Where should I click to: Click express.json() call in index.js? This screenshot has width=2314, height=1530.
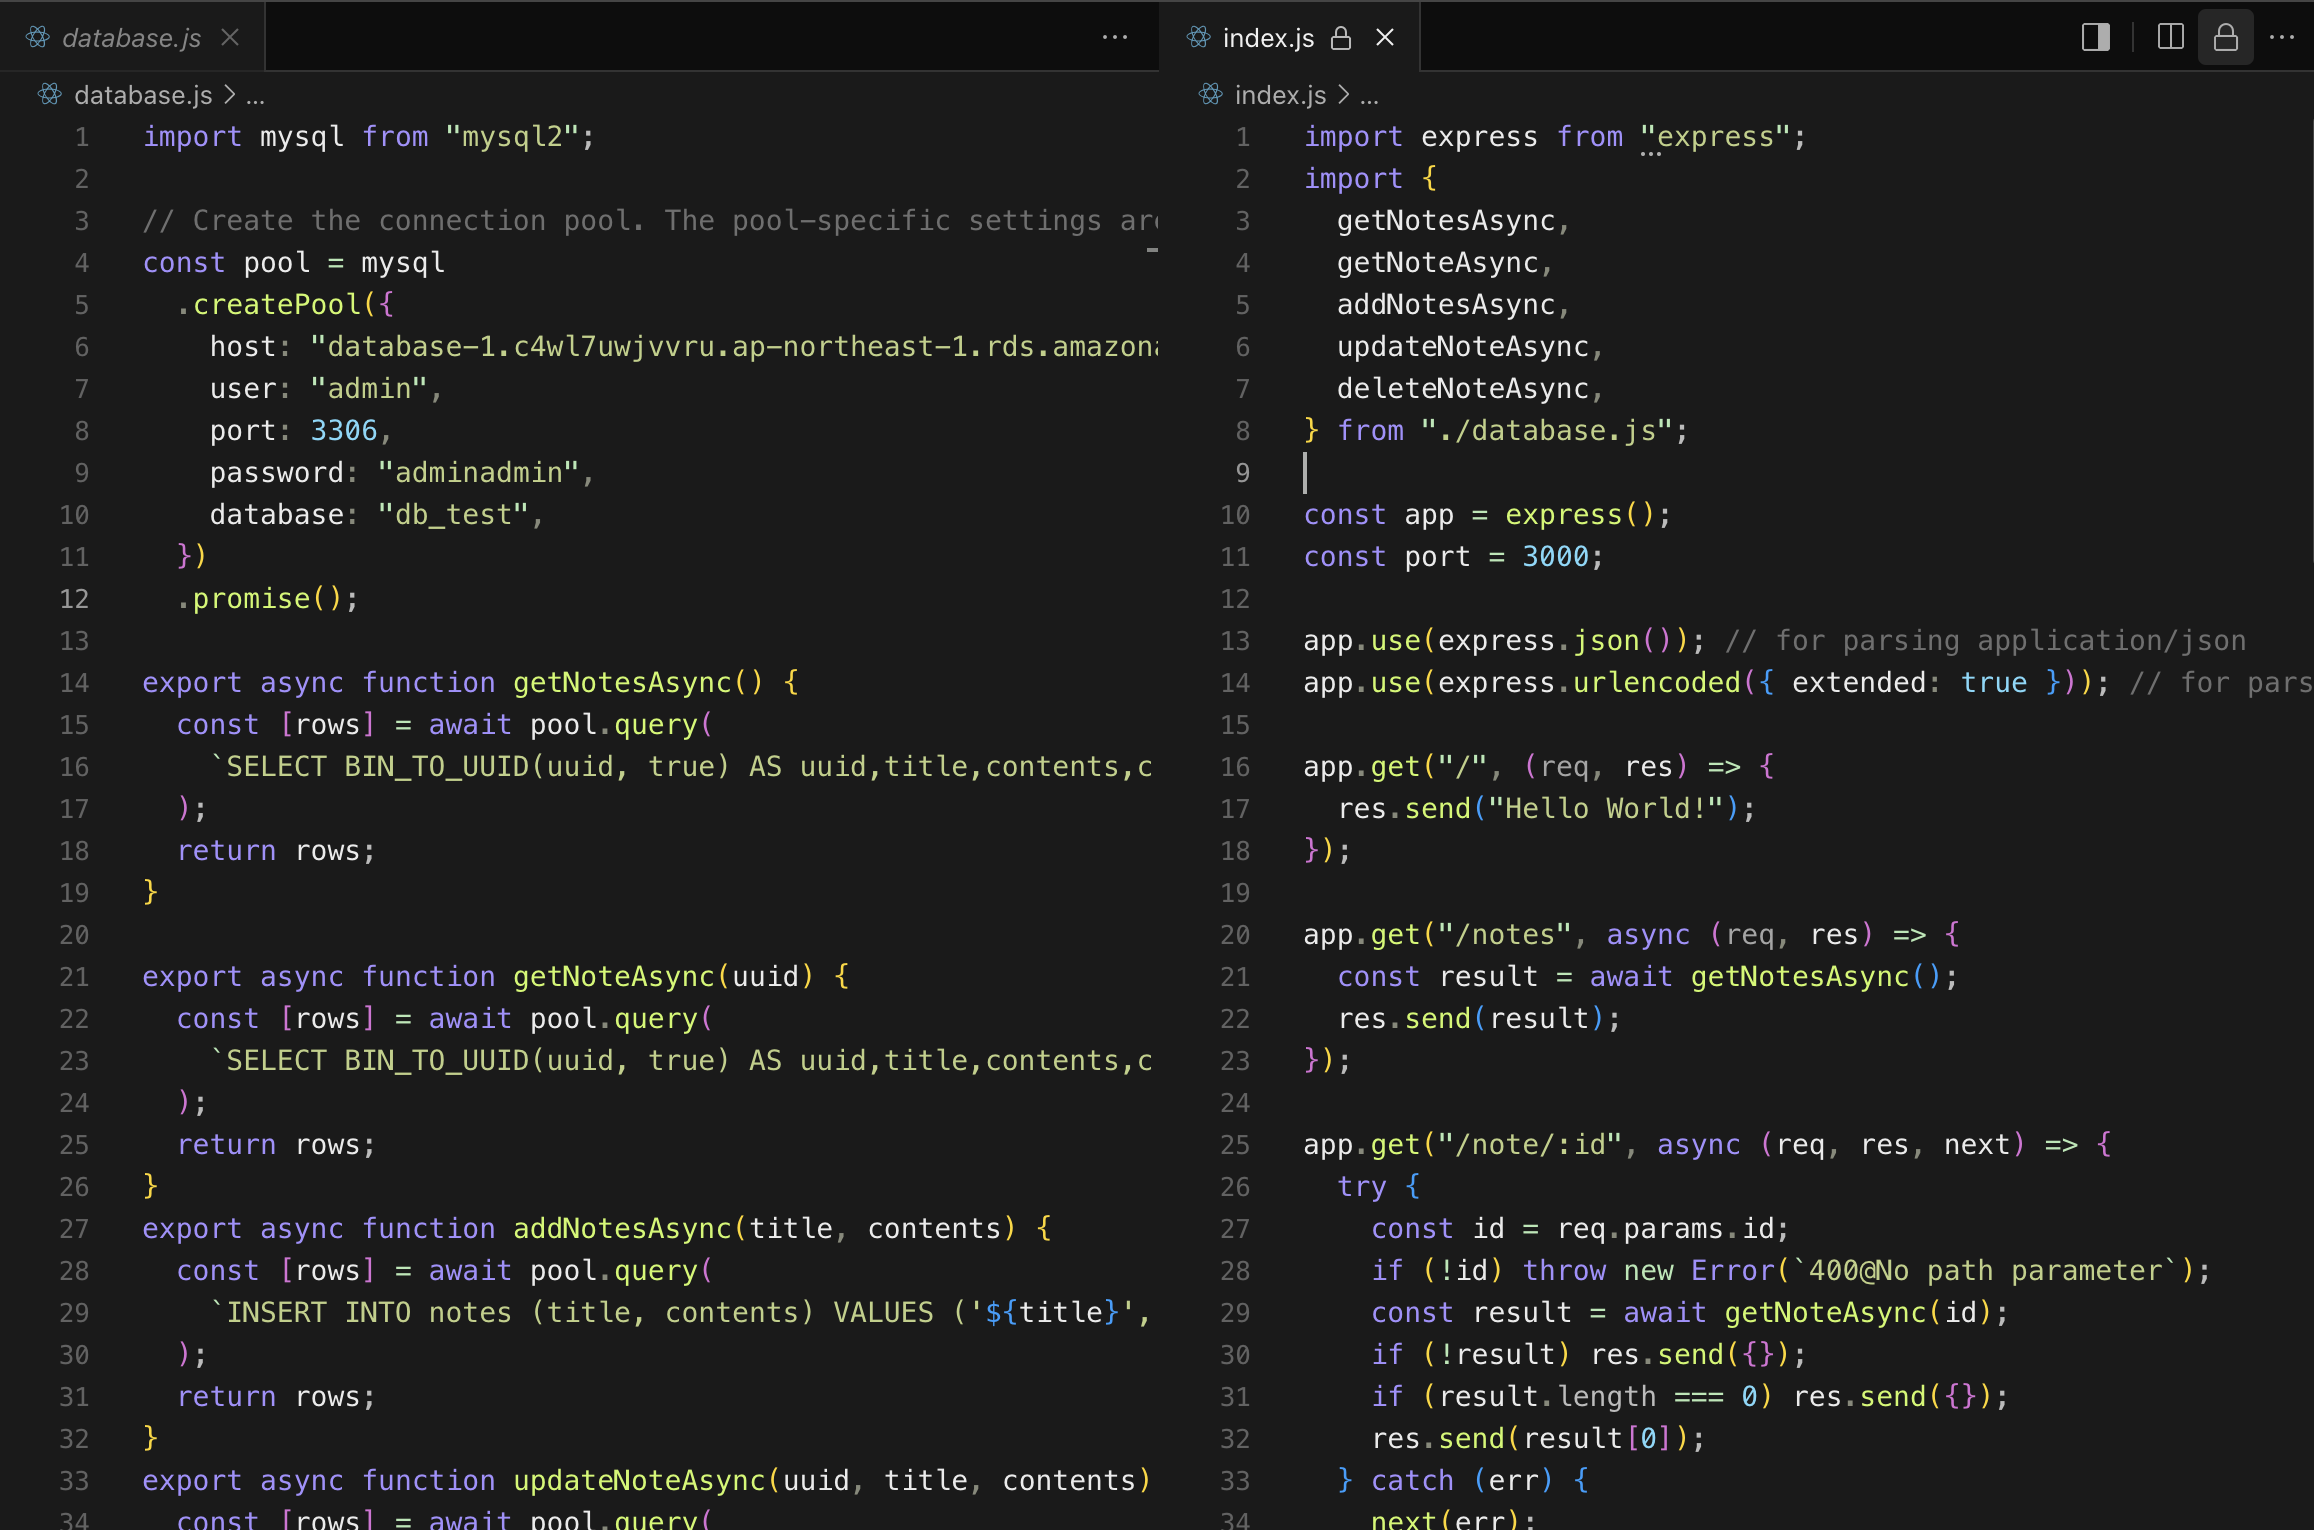click(x=1556, y=641)
